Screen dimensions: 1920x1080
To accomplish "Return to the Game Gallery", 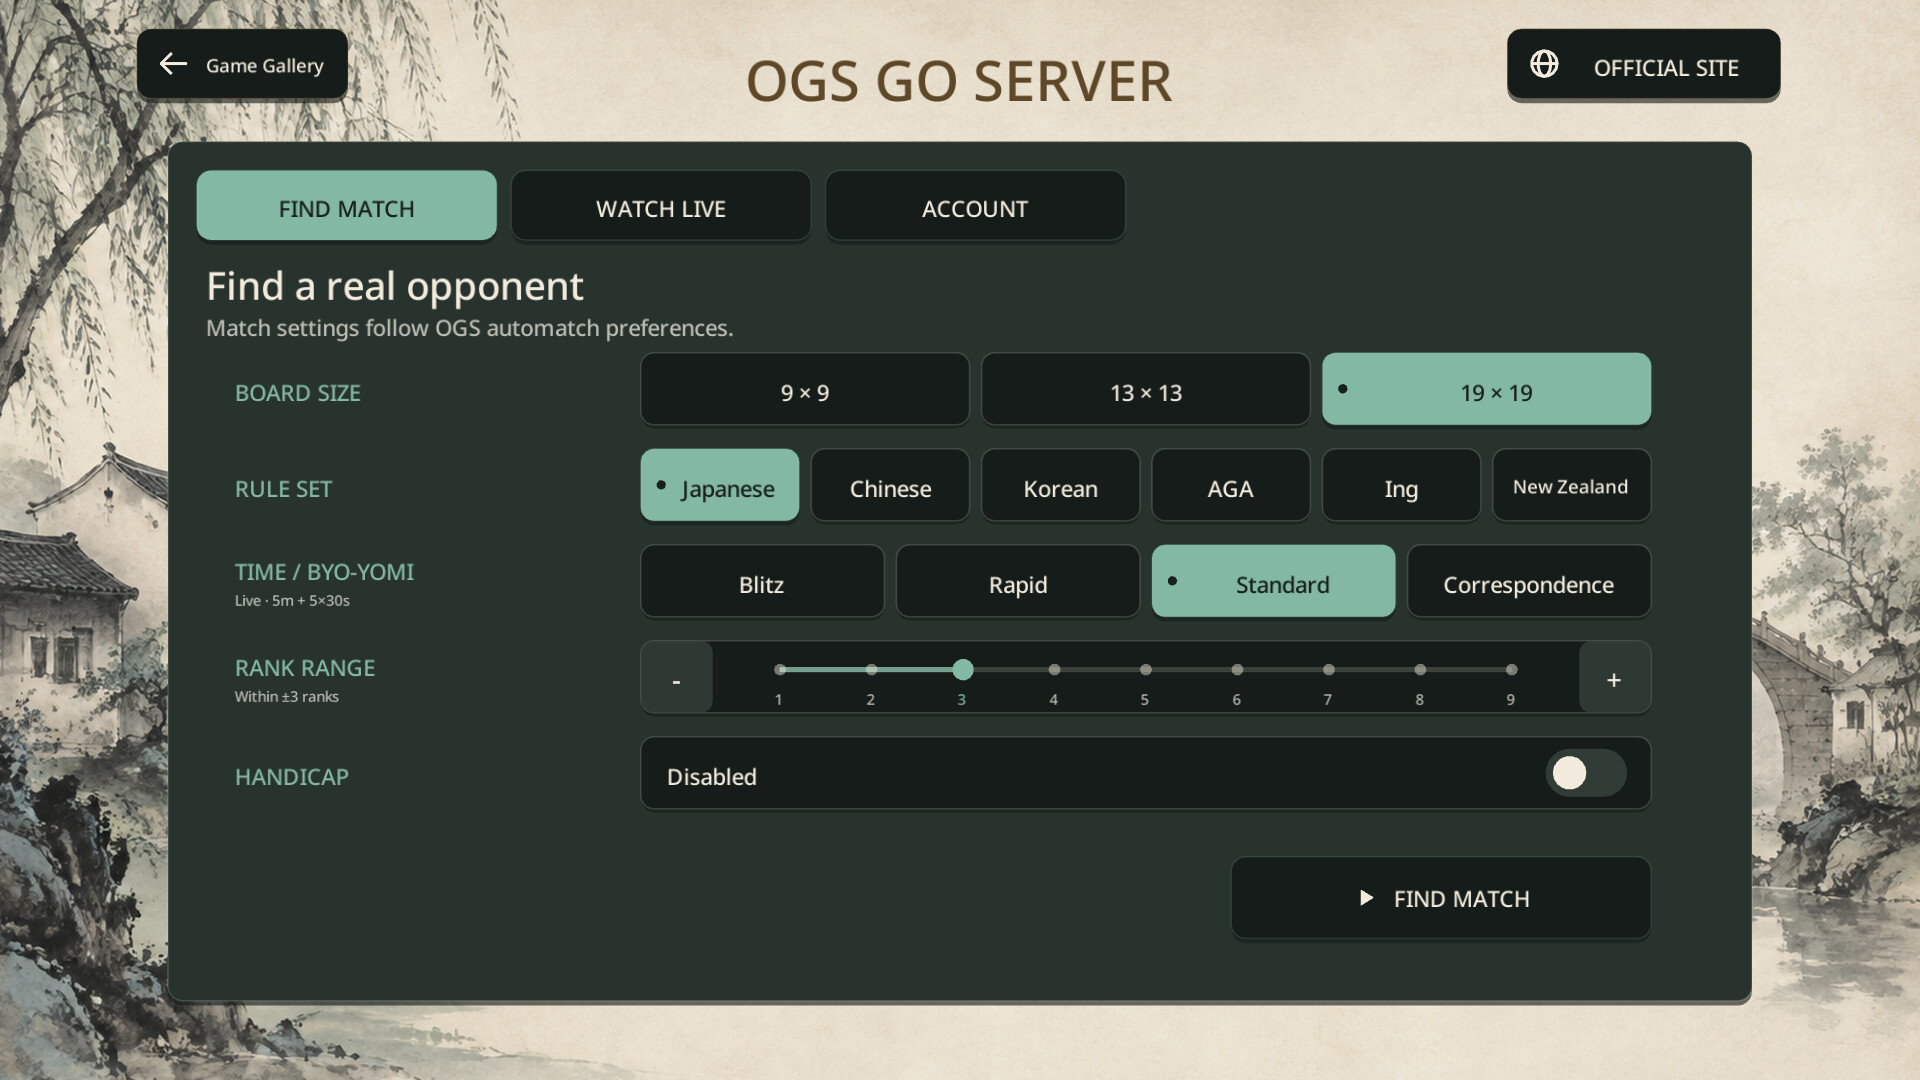I will (x=242, y=65).
